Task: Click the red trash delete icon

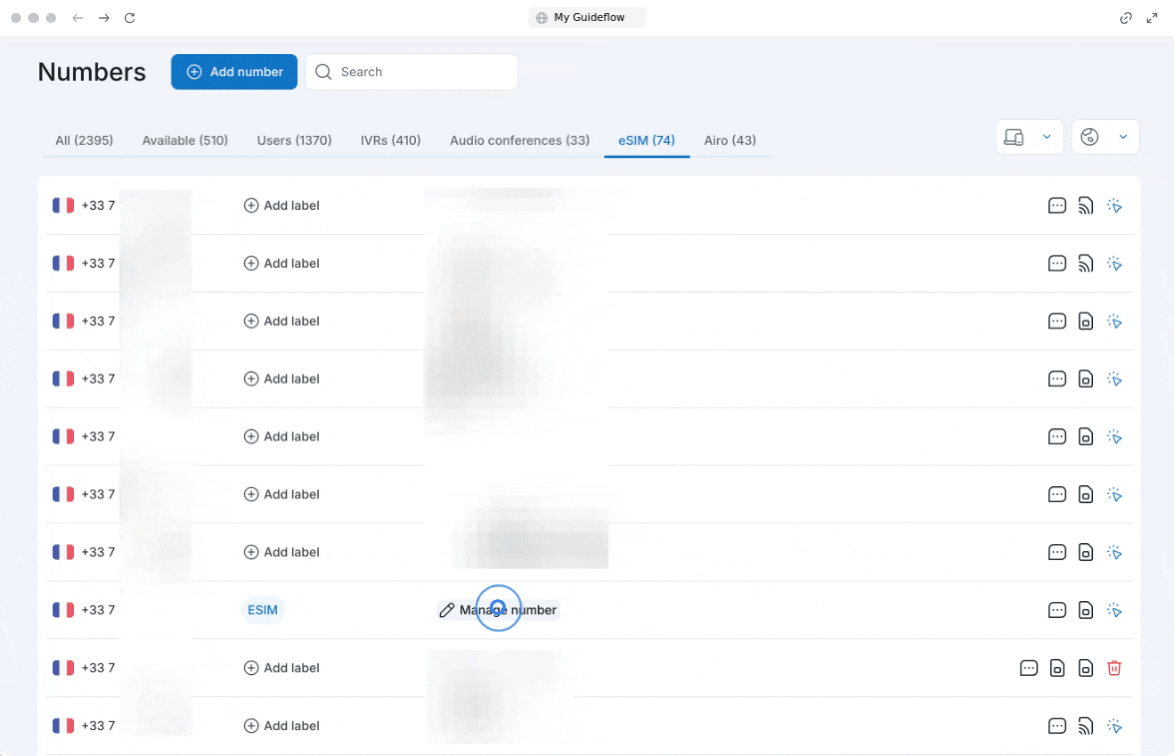Action: [1114, 668]
